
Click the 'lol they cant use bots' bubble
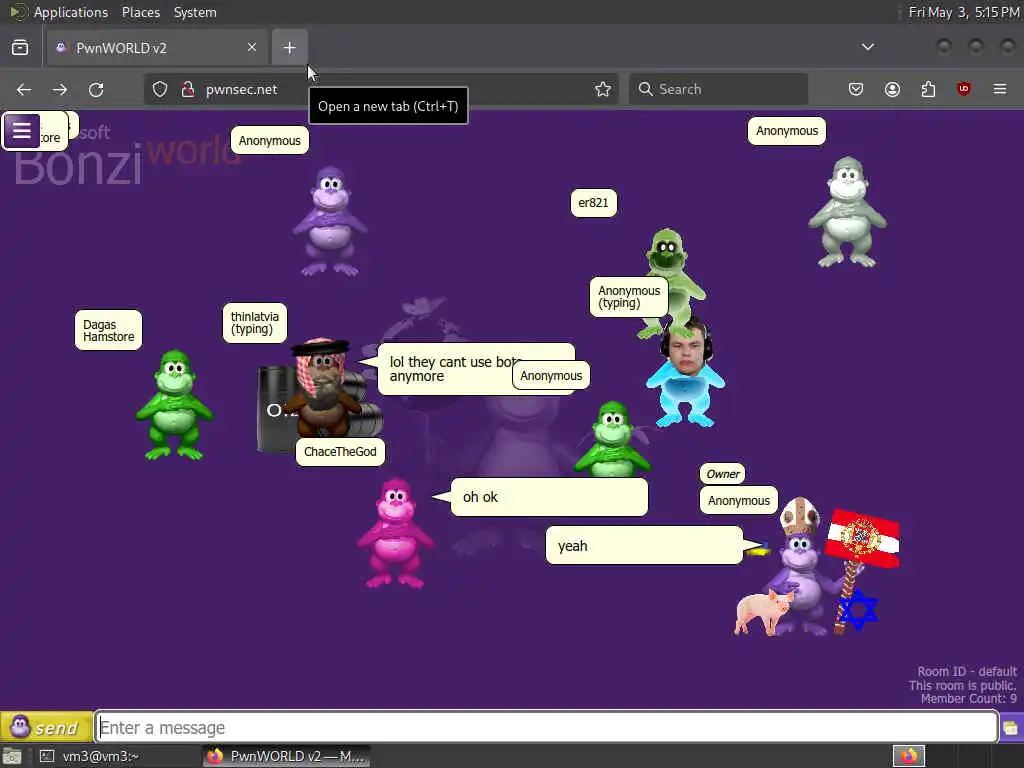click(x=451, y=370)
